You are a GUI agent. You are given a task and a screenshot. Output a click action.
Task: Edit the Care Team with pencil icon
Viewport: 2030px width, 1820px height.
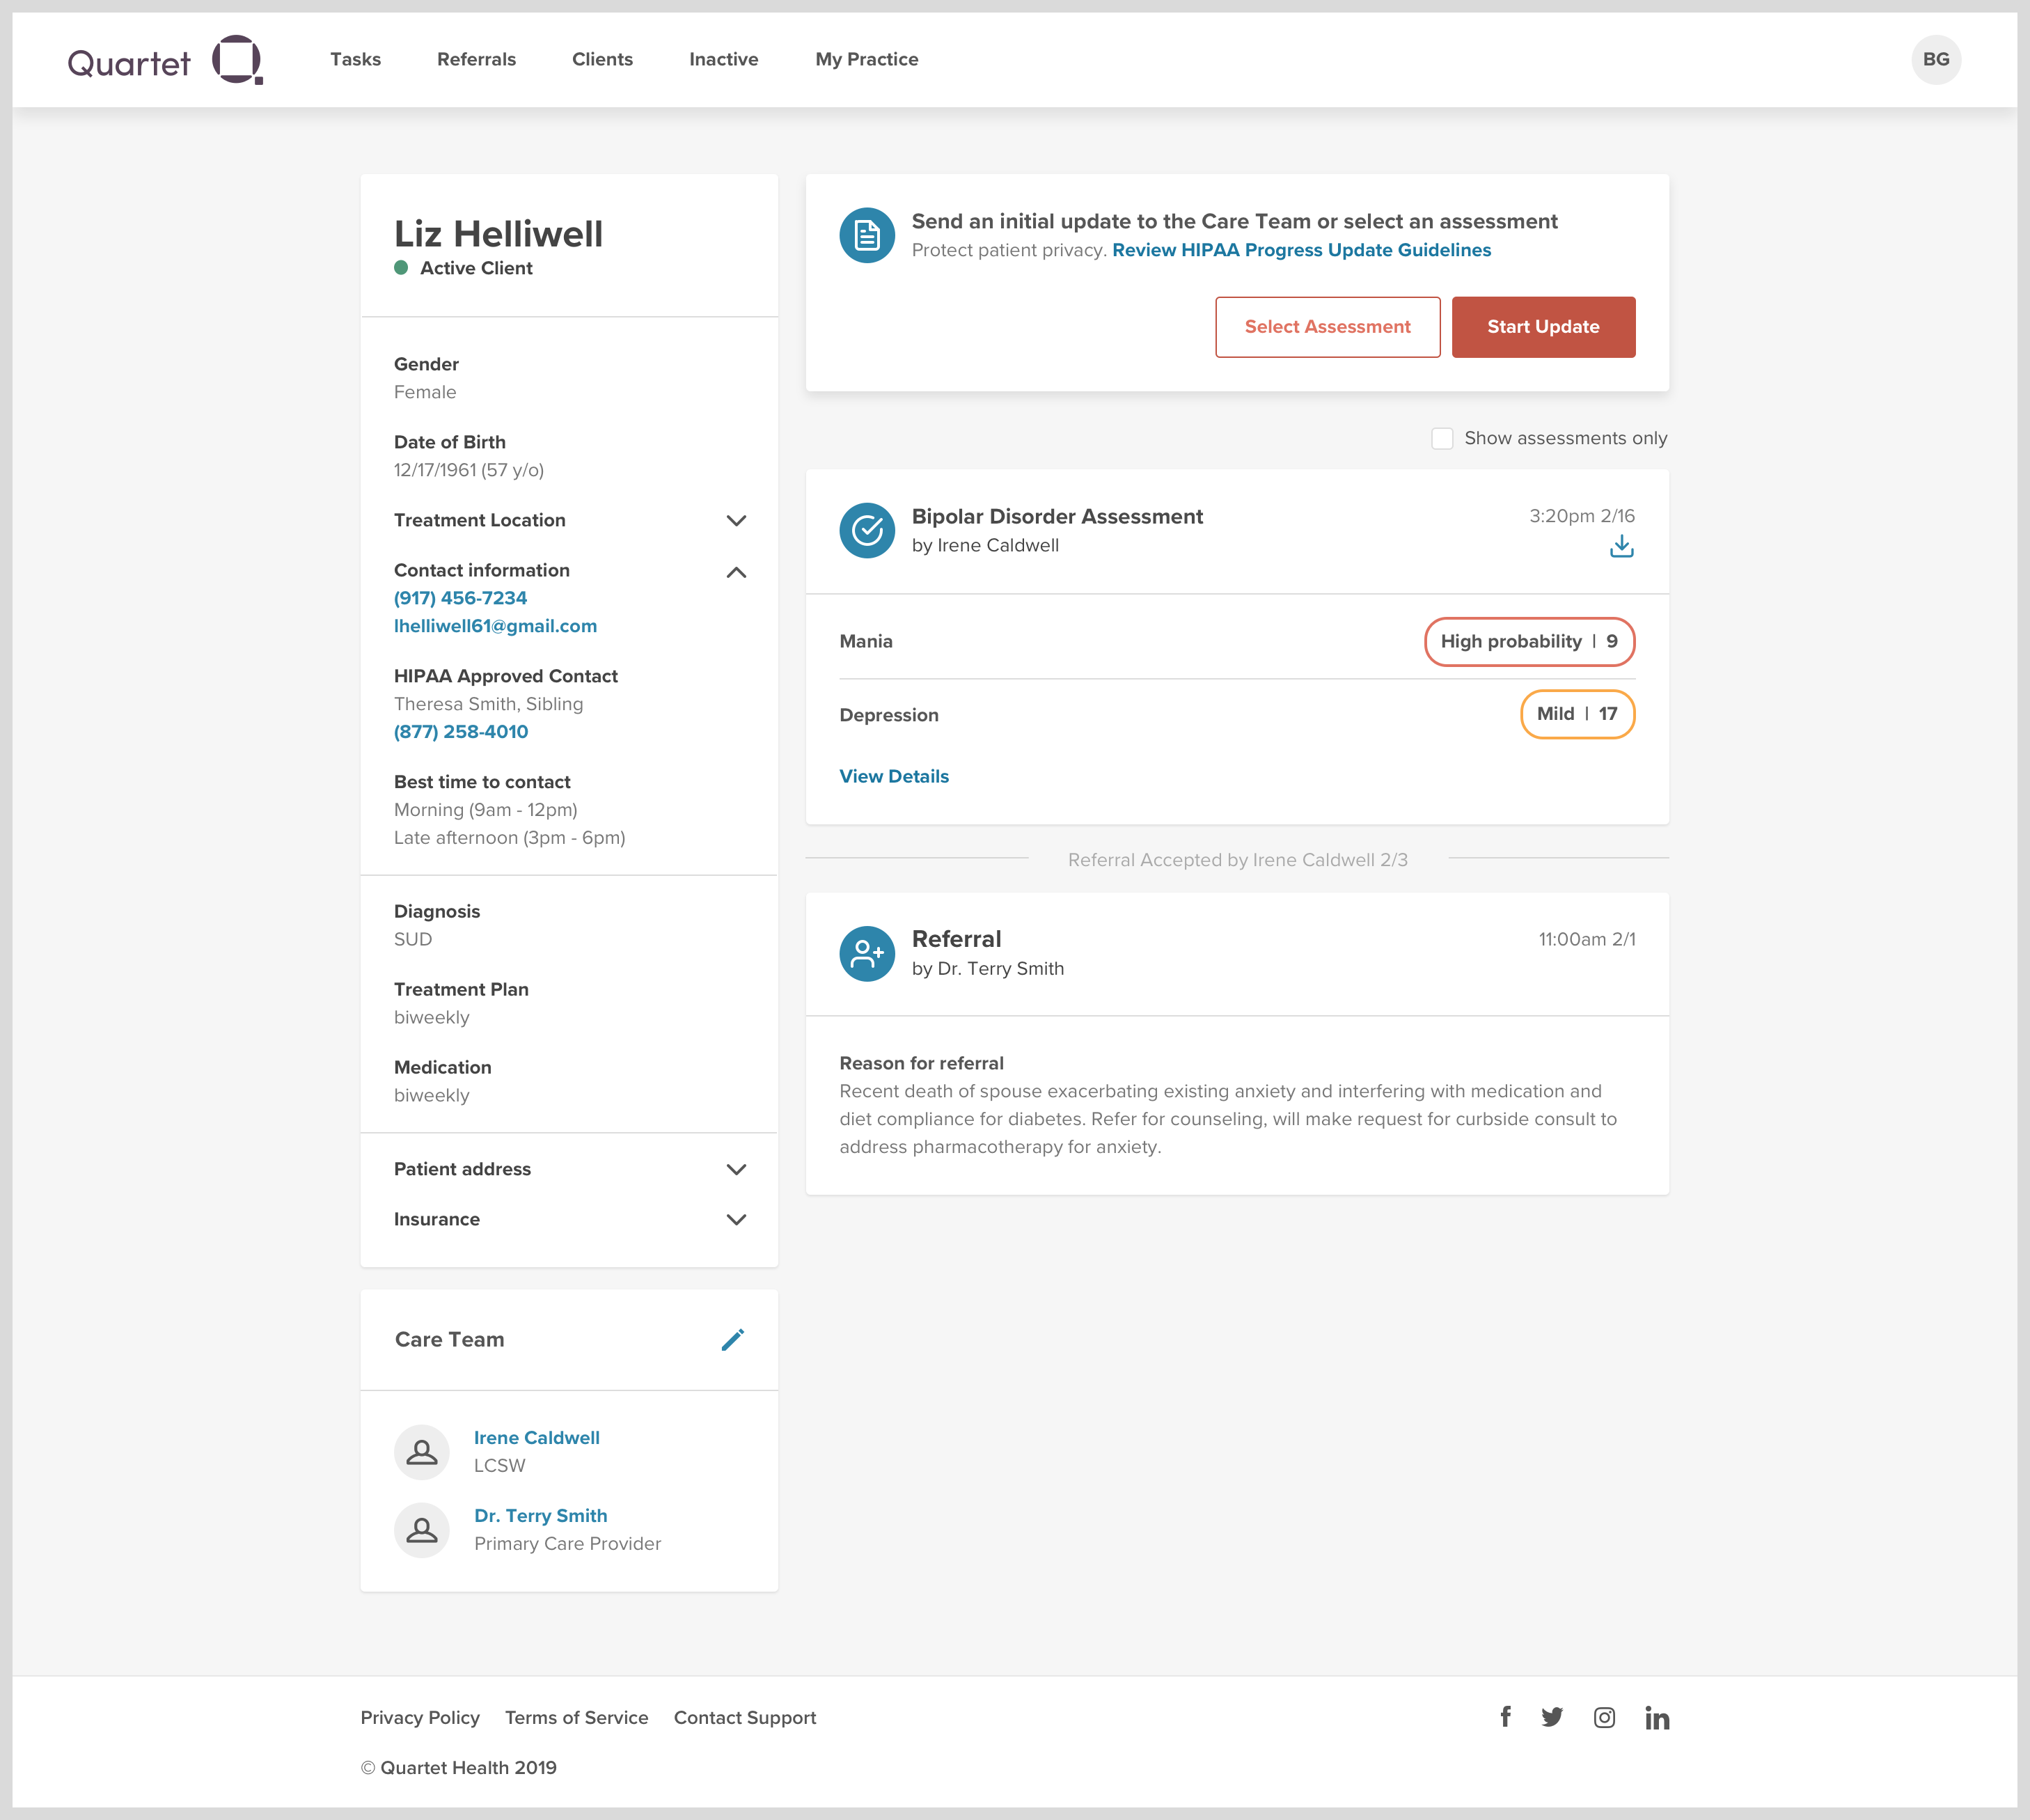pyautogui.click(x=733, y=1339)
